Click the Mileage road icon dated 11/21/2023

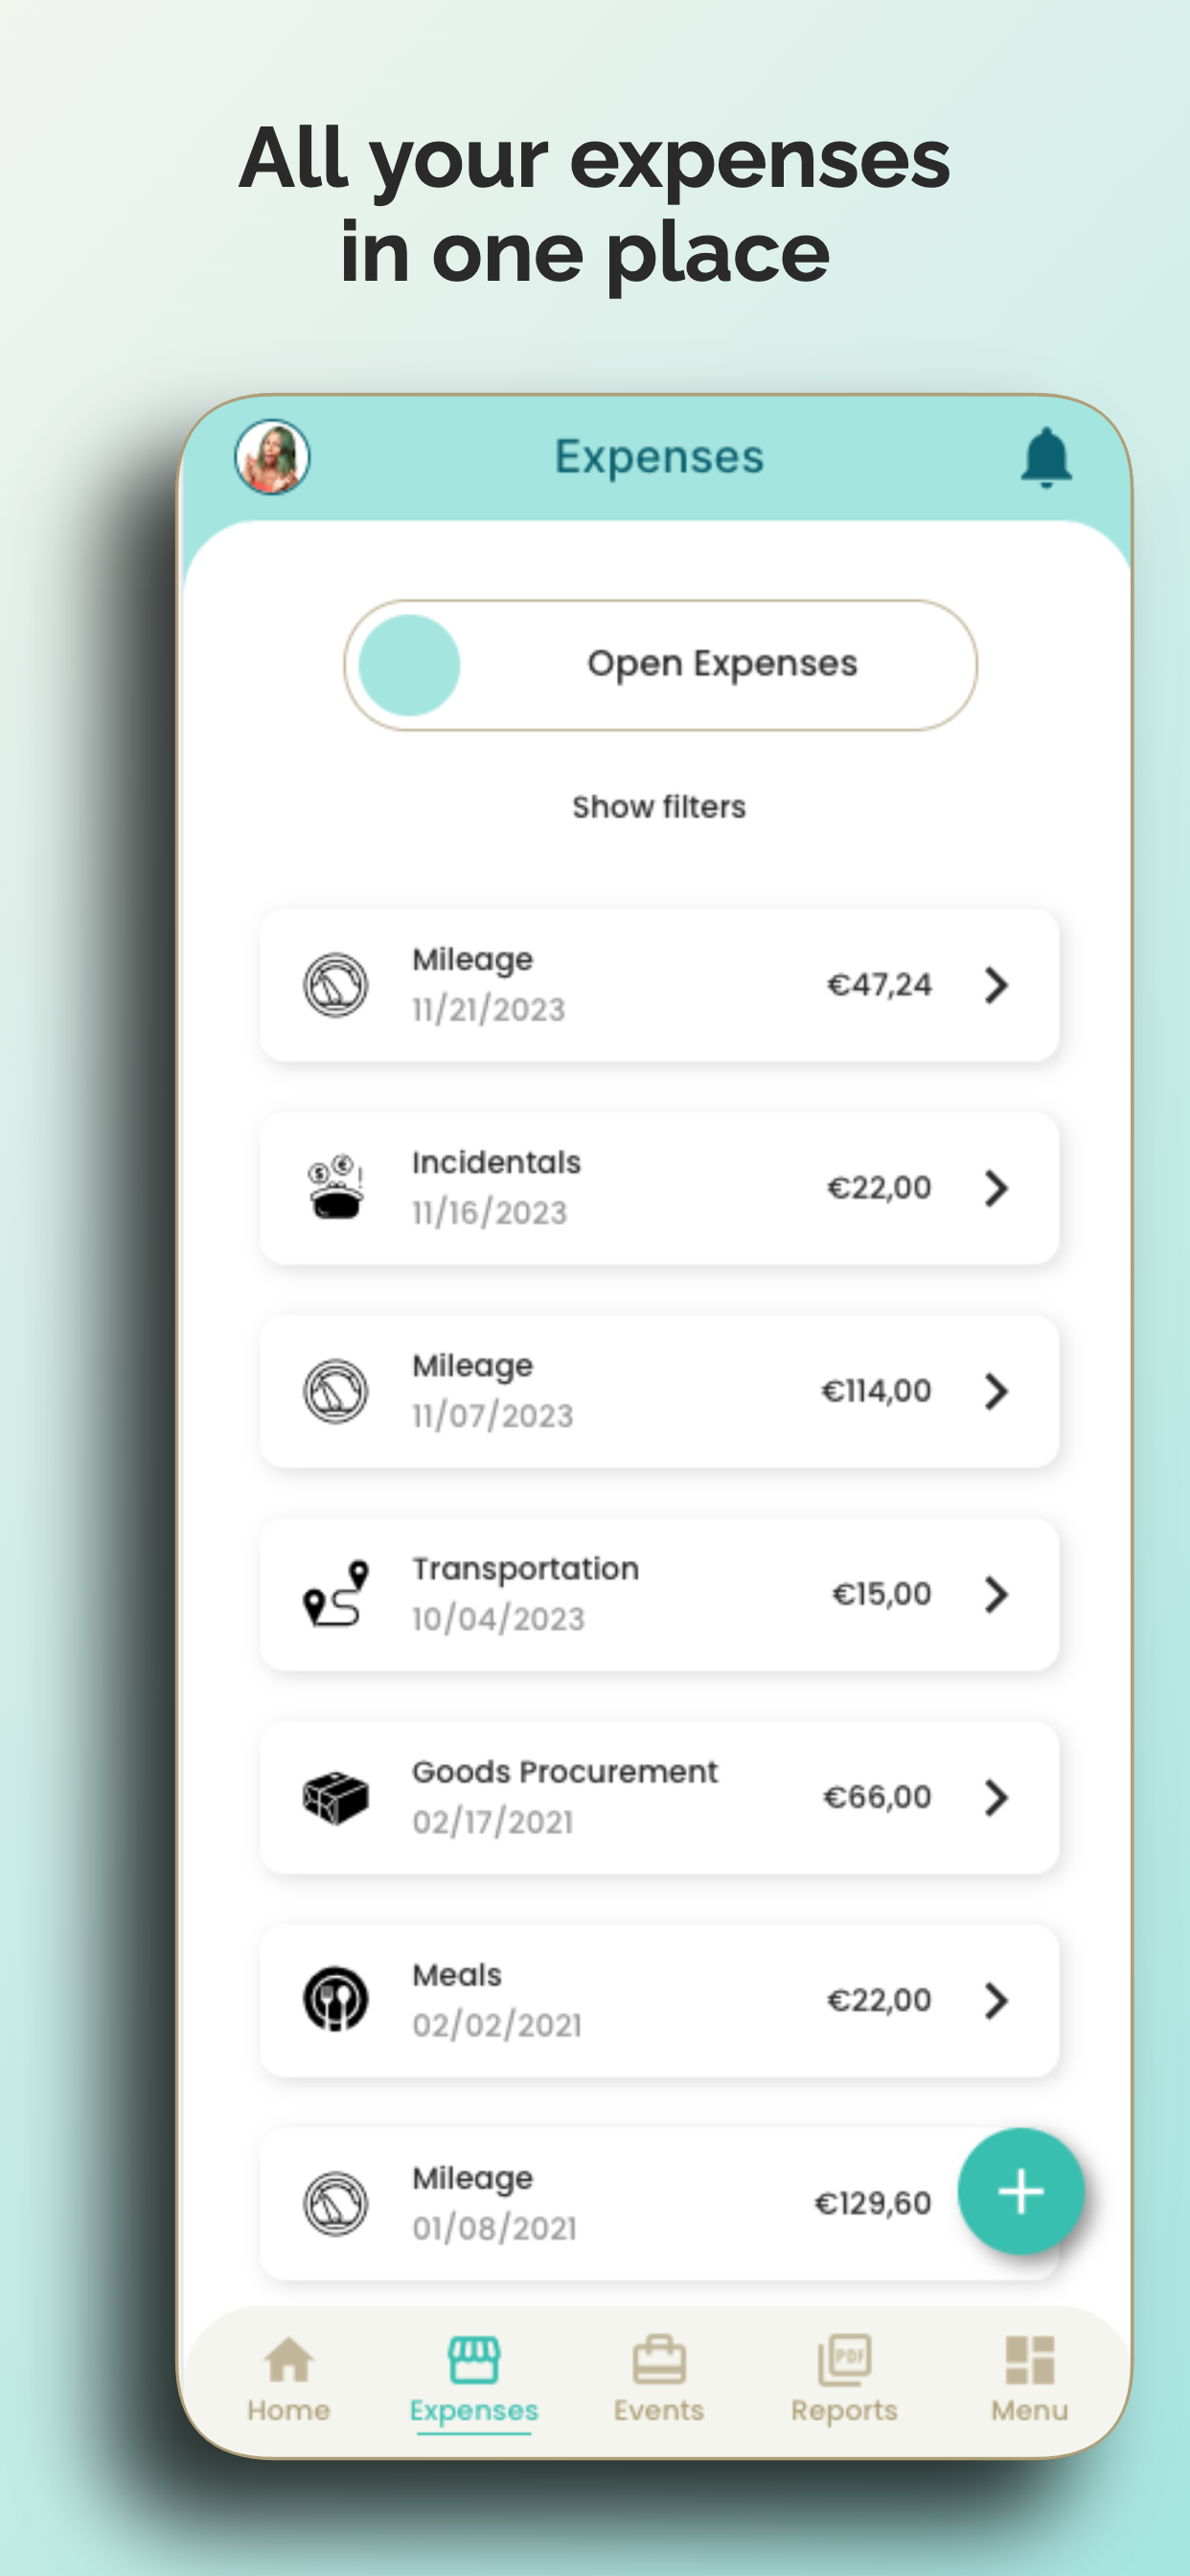pyautogui.click(x=337, y=985)
